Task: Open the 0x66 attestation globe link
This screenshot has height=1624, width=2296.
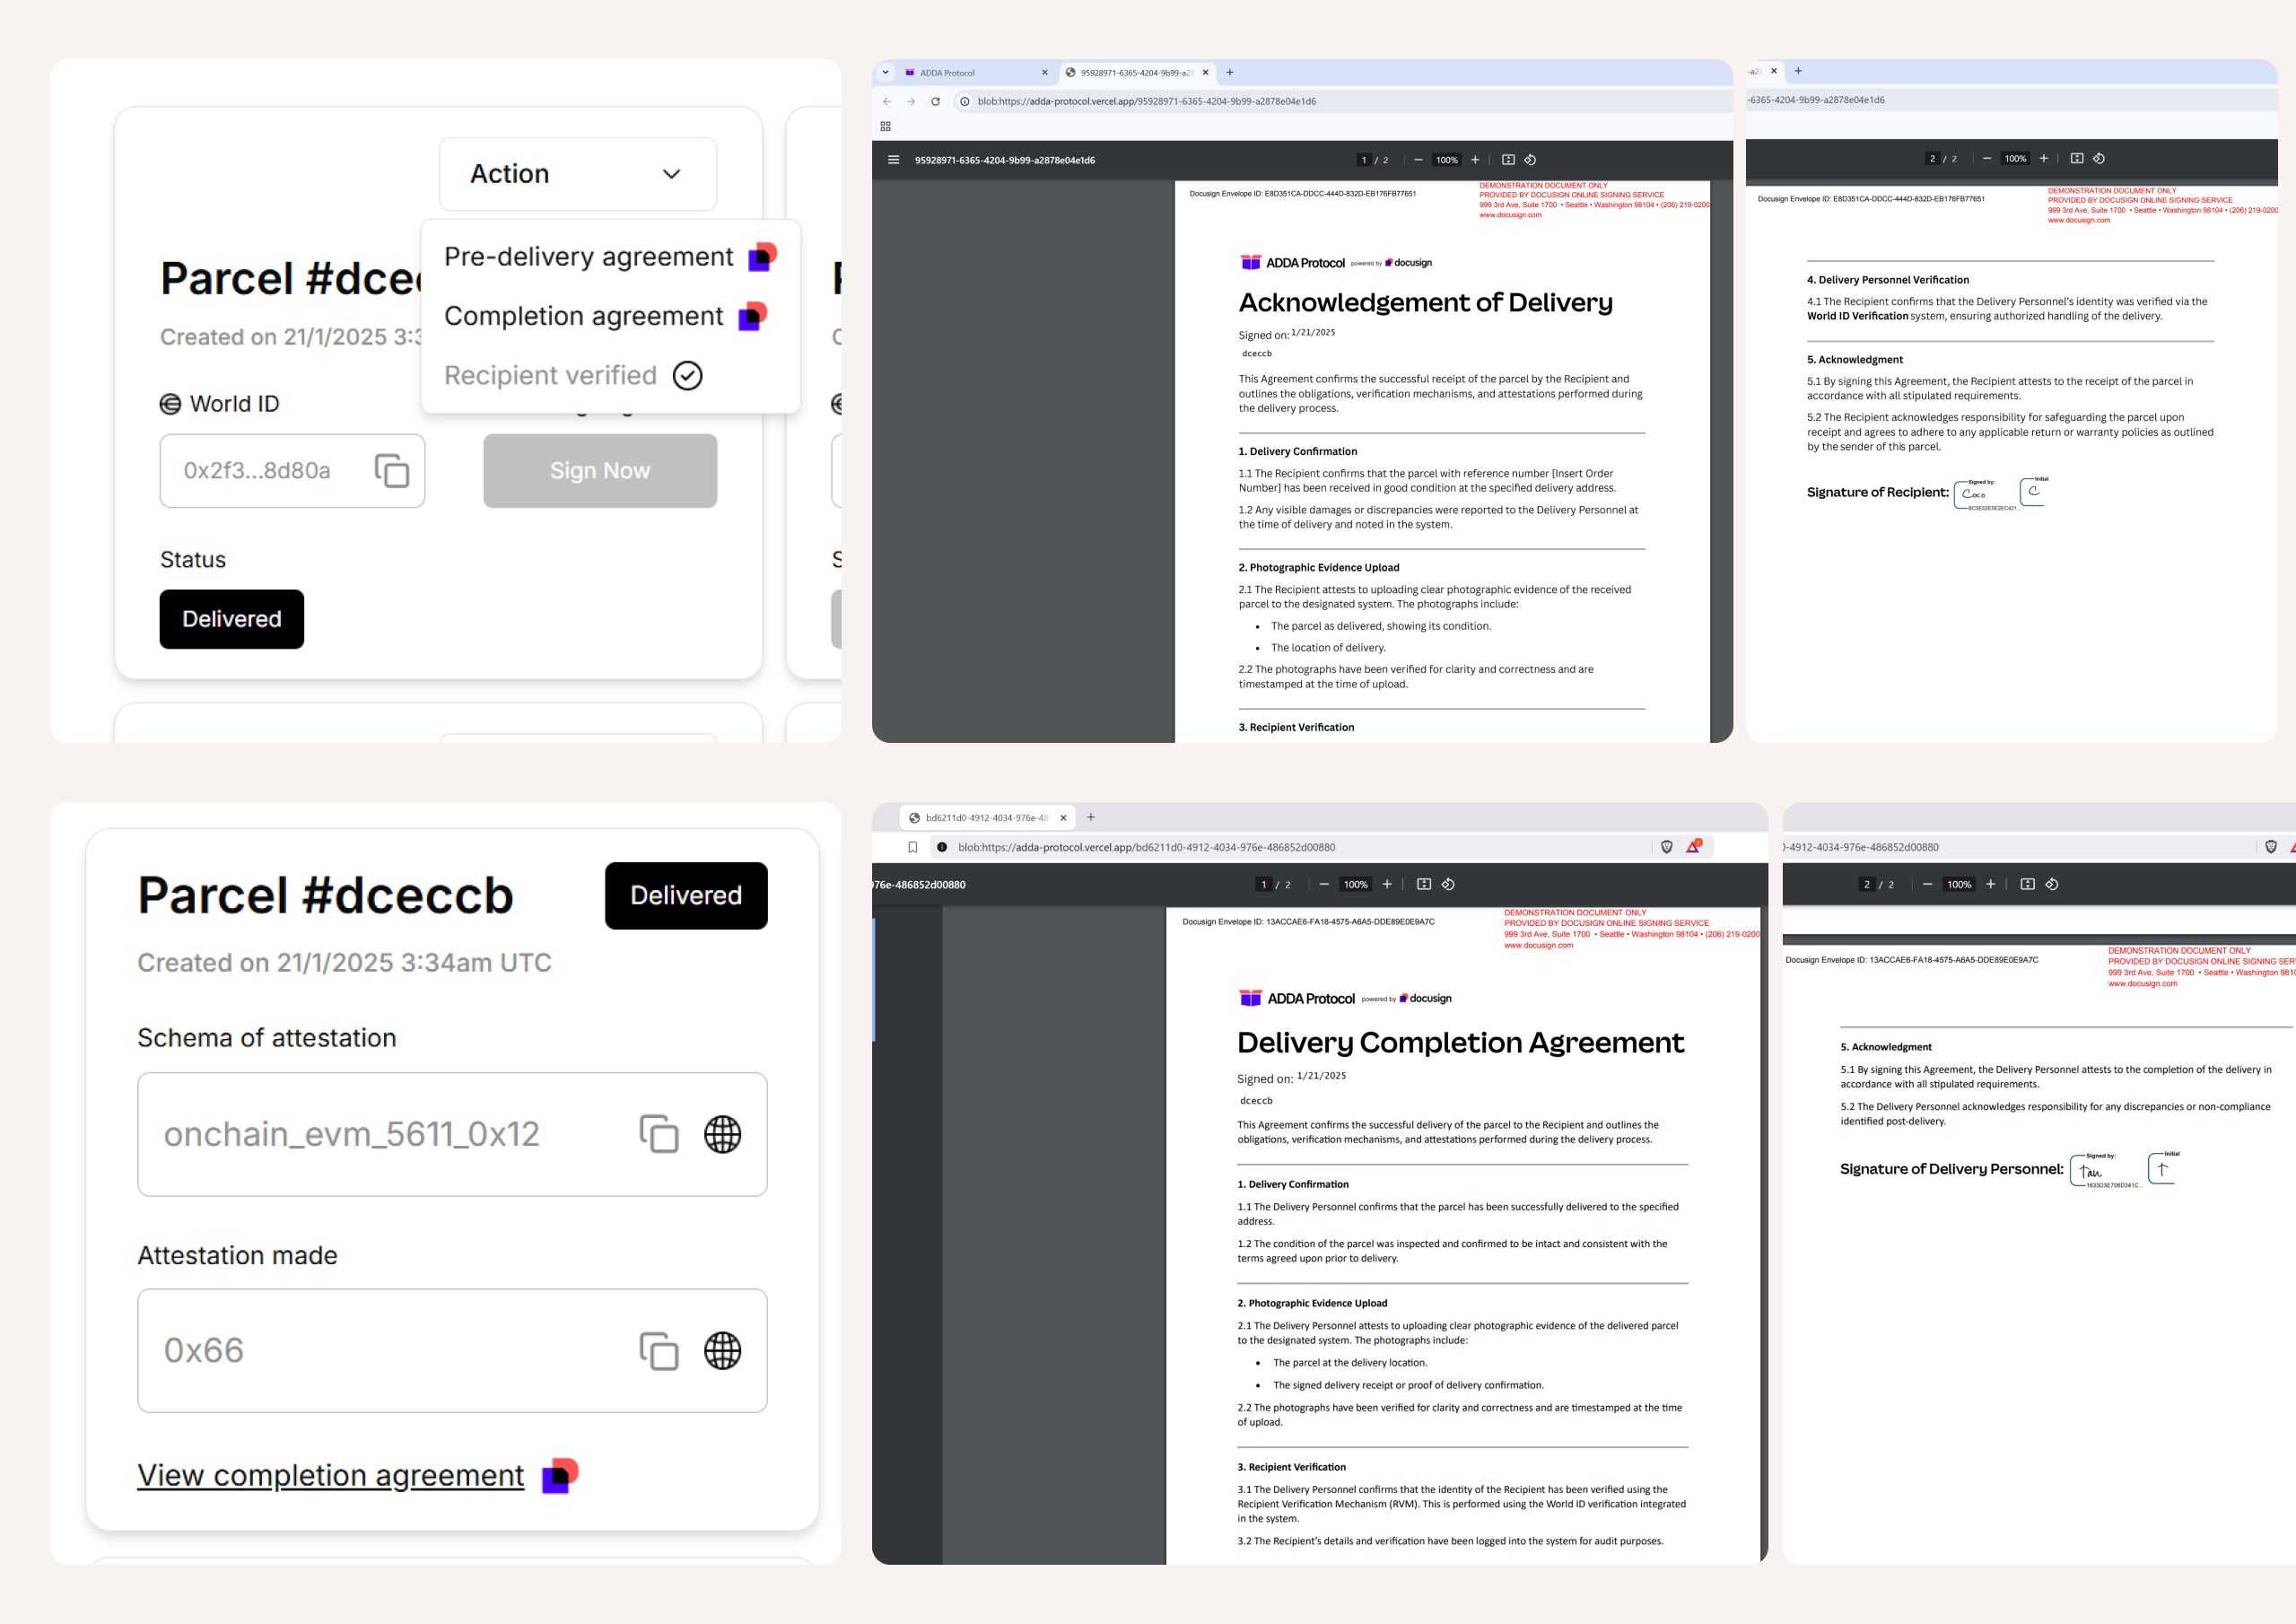Action: click(x=722, y=1351)
